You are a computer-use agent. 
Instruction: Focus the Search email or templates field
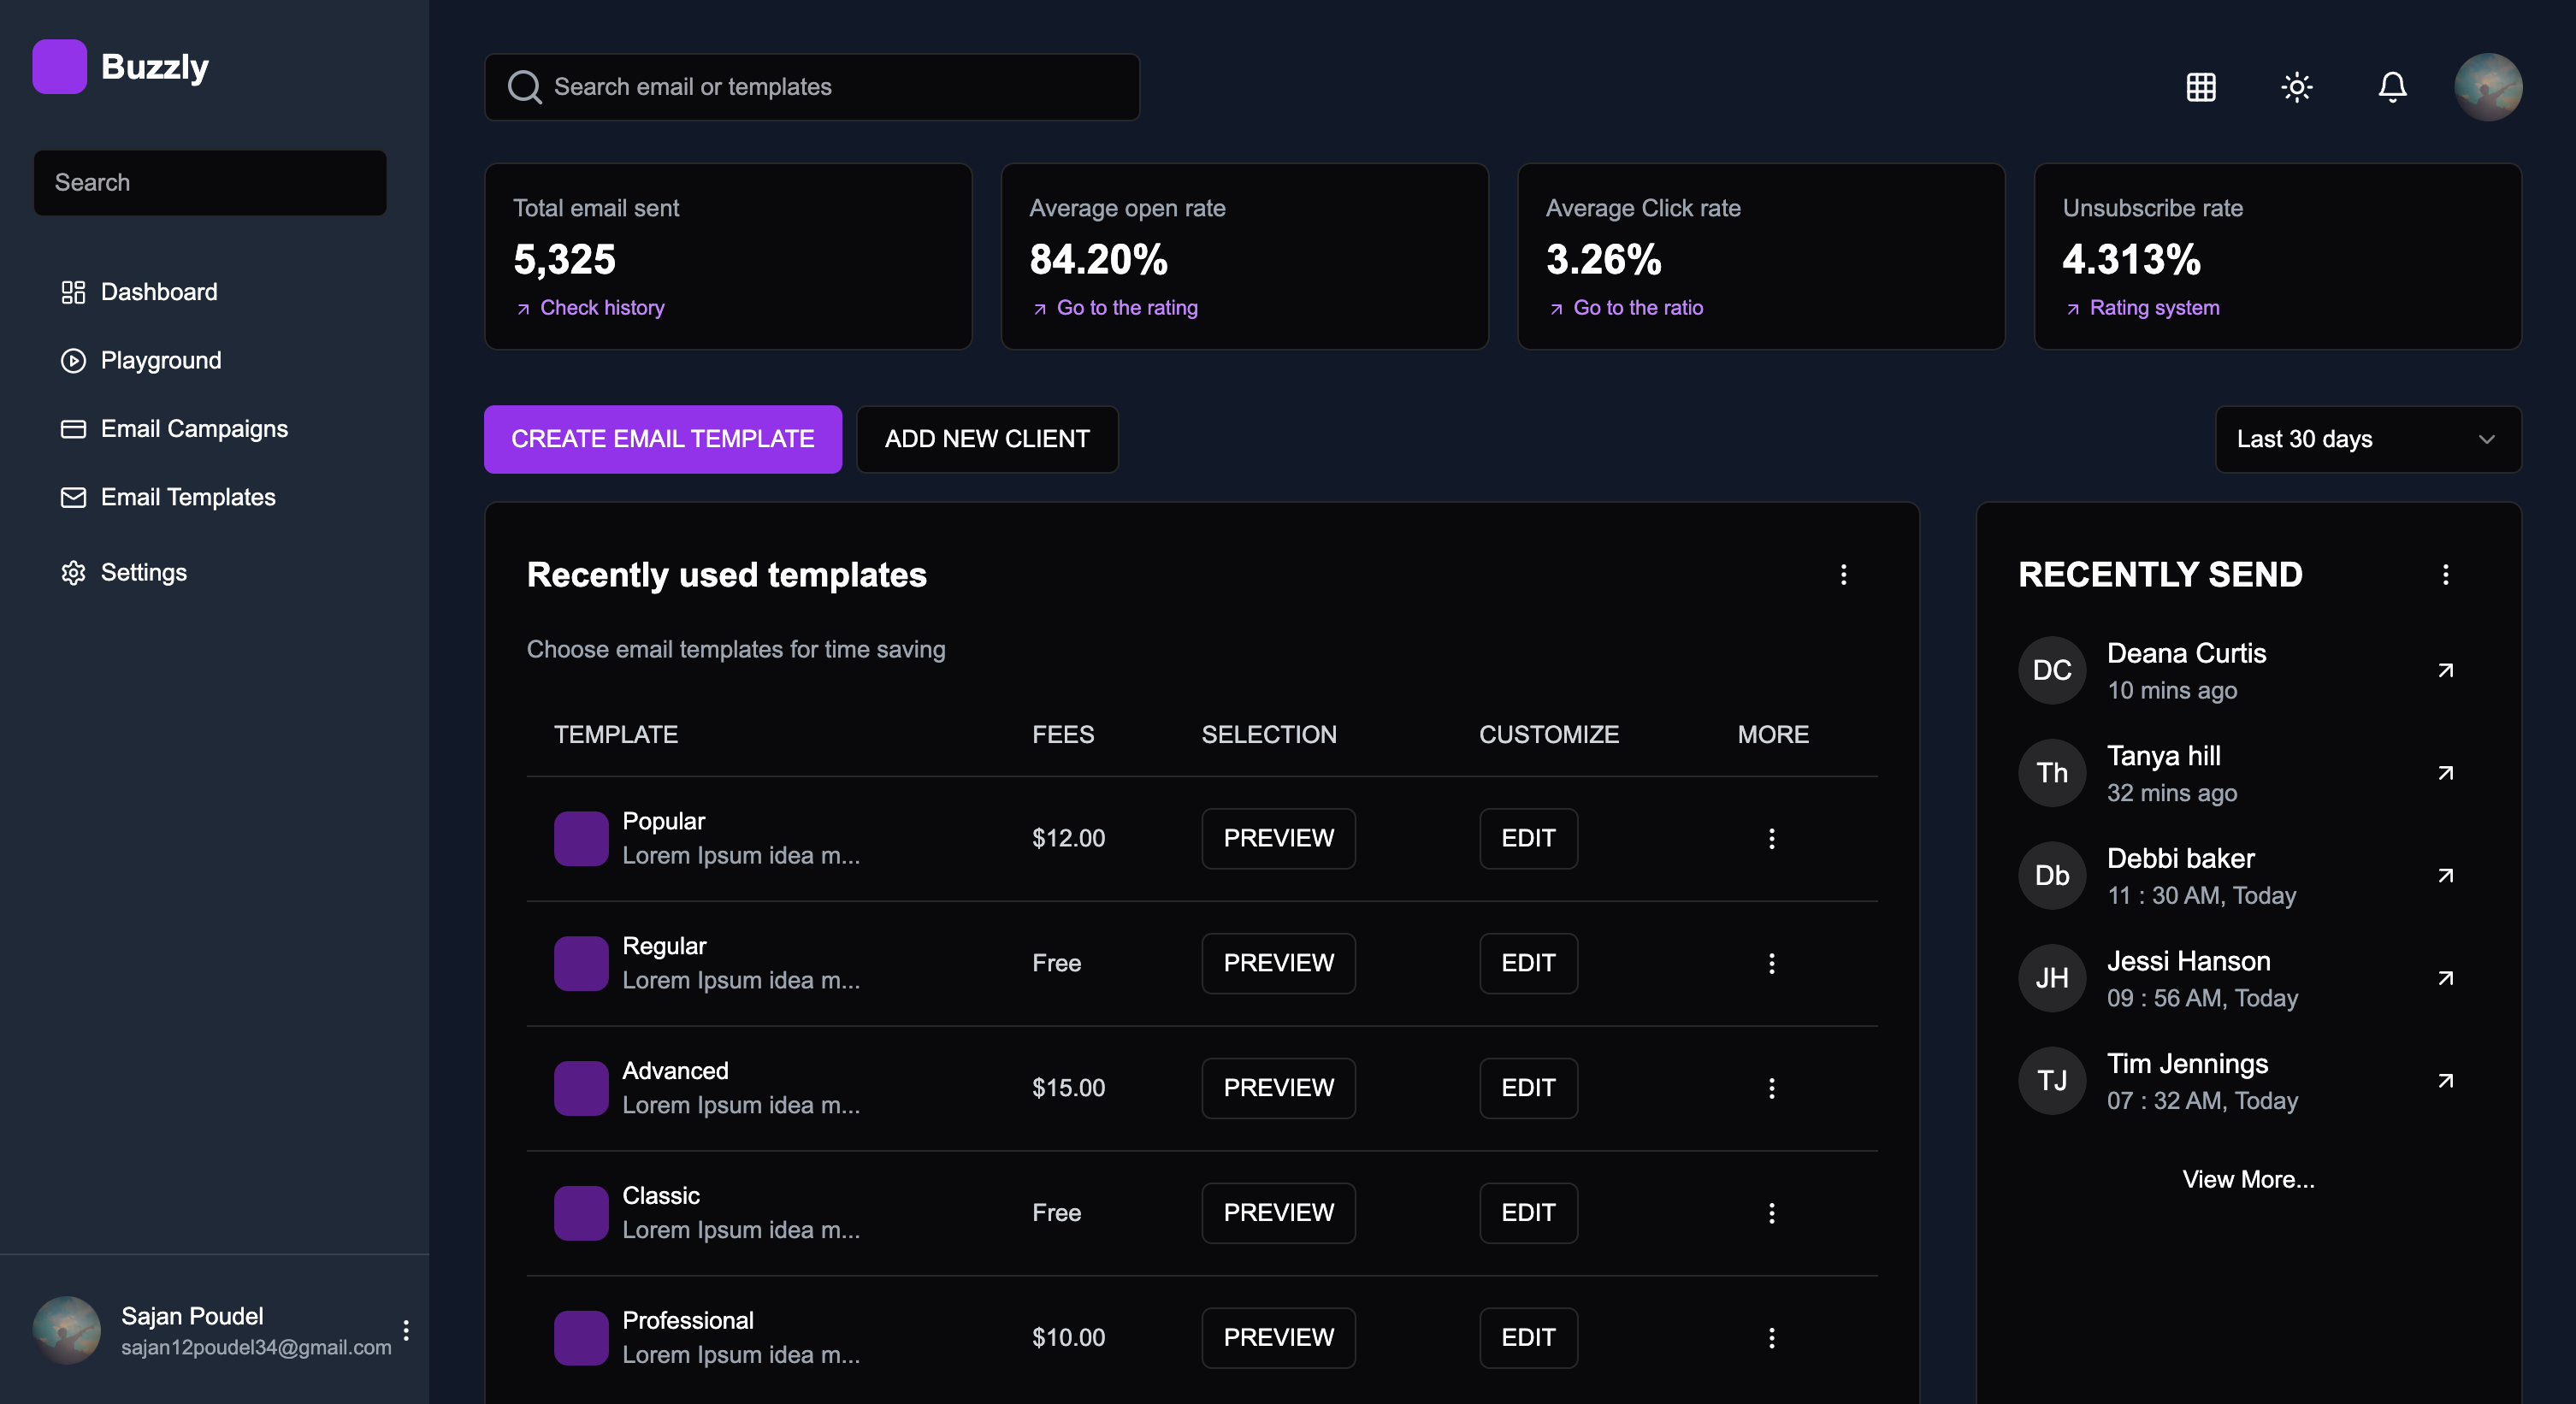point(811,87)
